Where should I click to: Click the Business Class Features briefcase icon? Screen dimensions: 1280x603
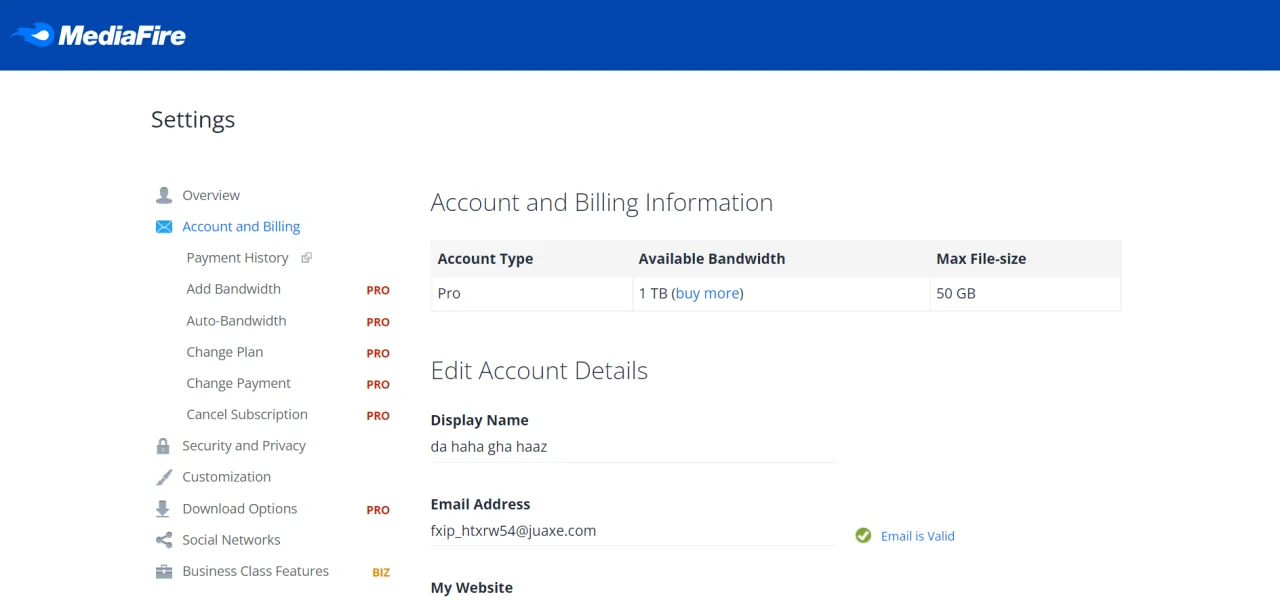164,572
